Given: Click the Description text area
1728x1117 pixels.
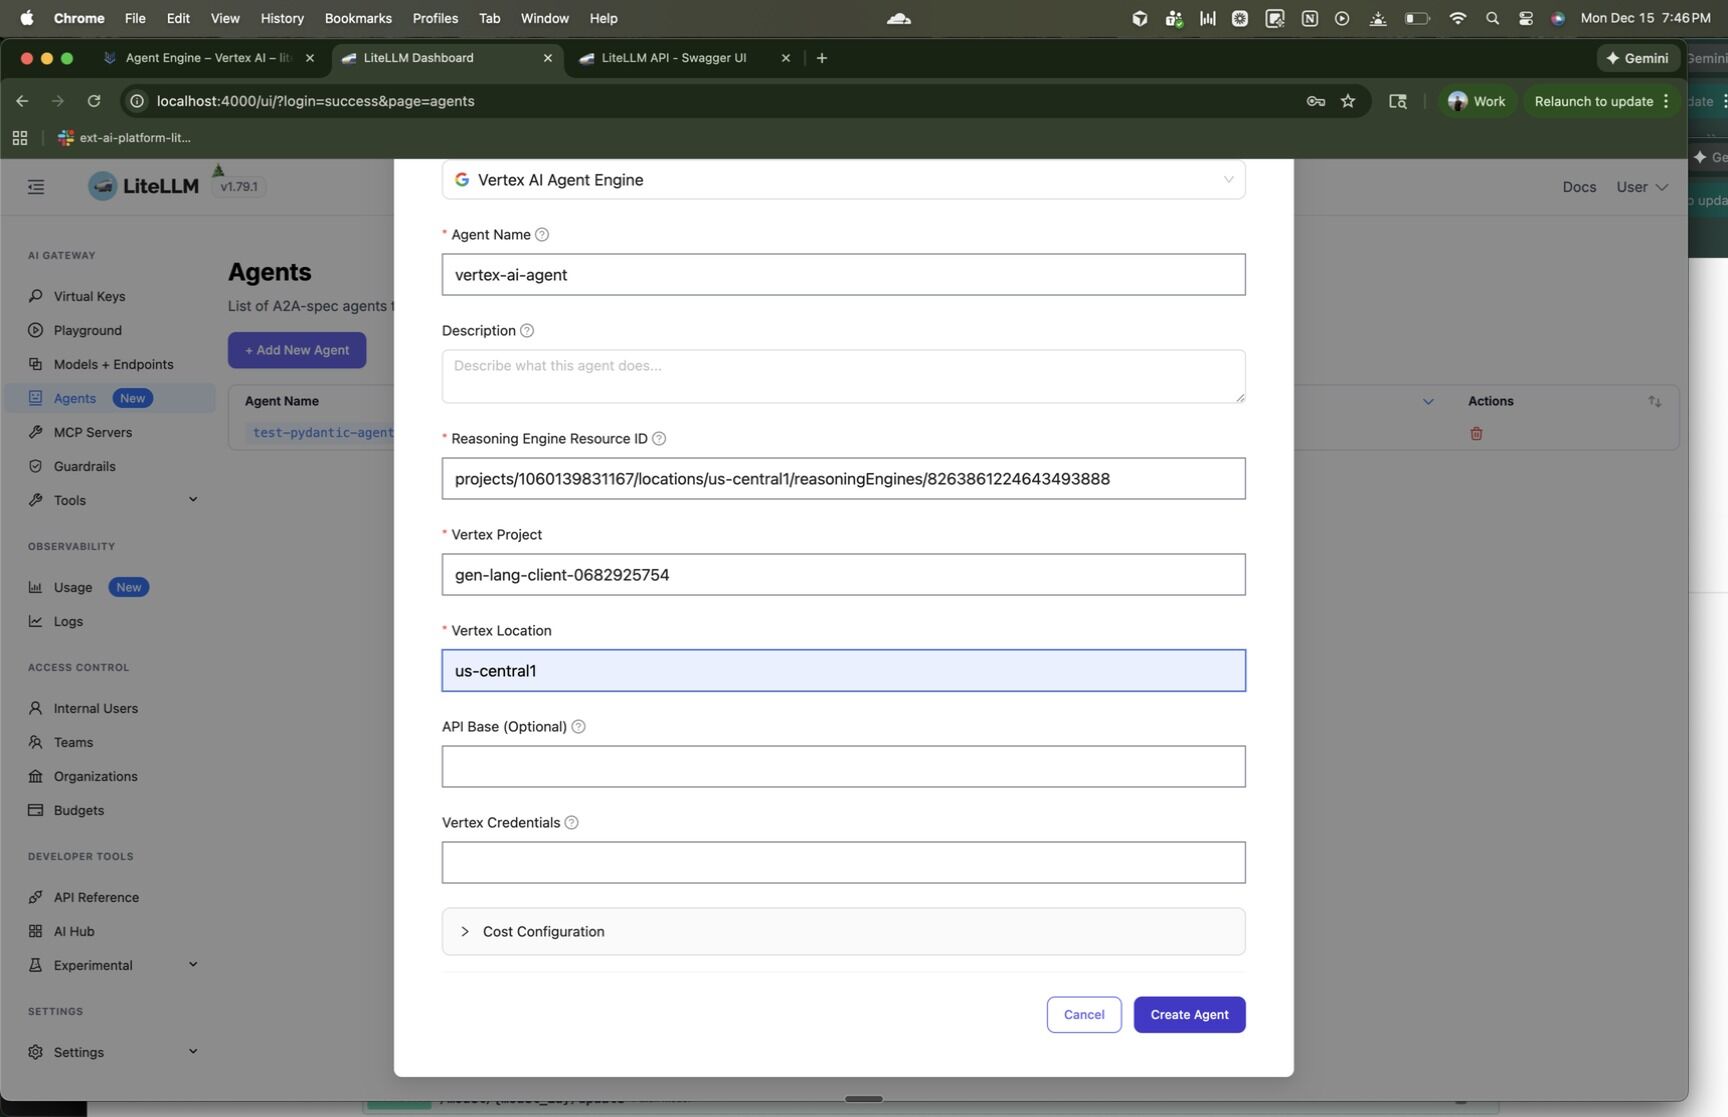Looking at the screenshot, I should click(x=843, y=377).
